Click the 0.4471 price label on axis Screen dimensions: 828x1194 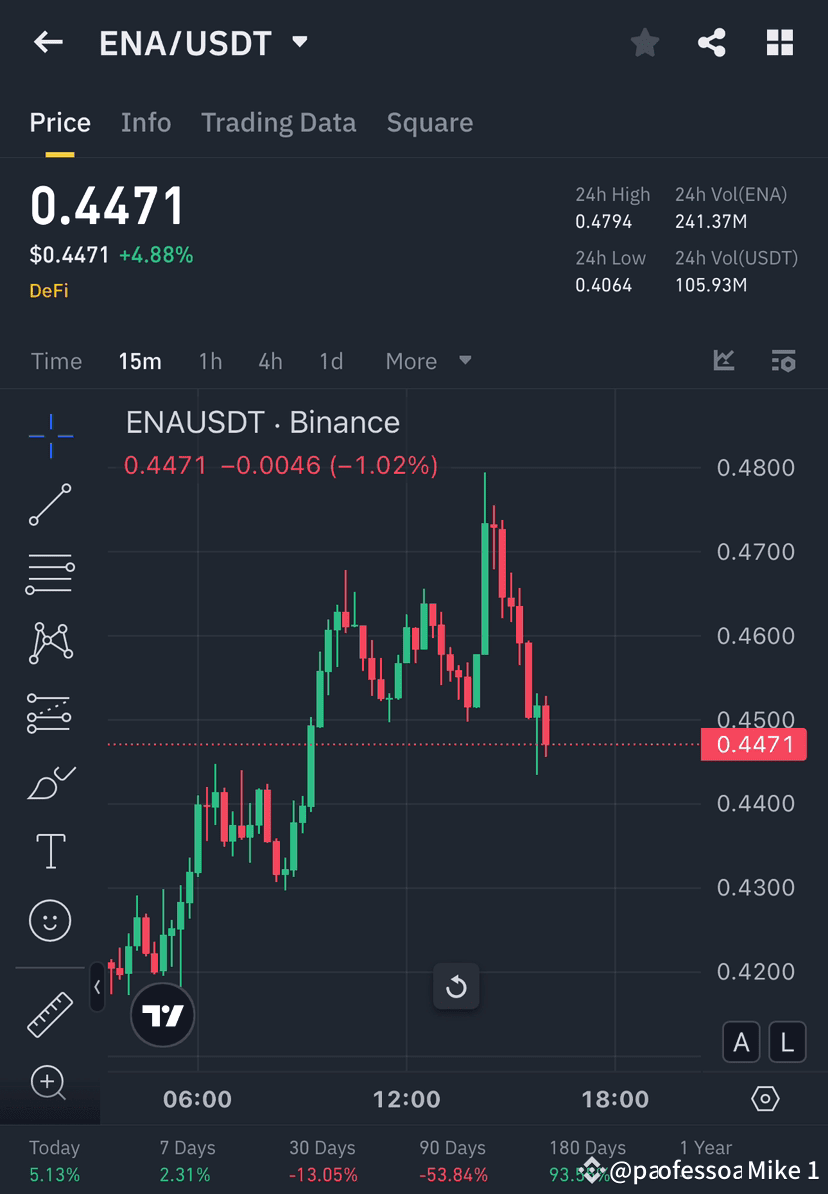[754, 744]
